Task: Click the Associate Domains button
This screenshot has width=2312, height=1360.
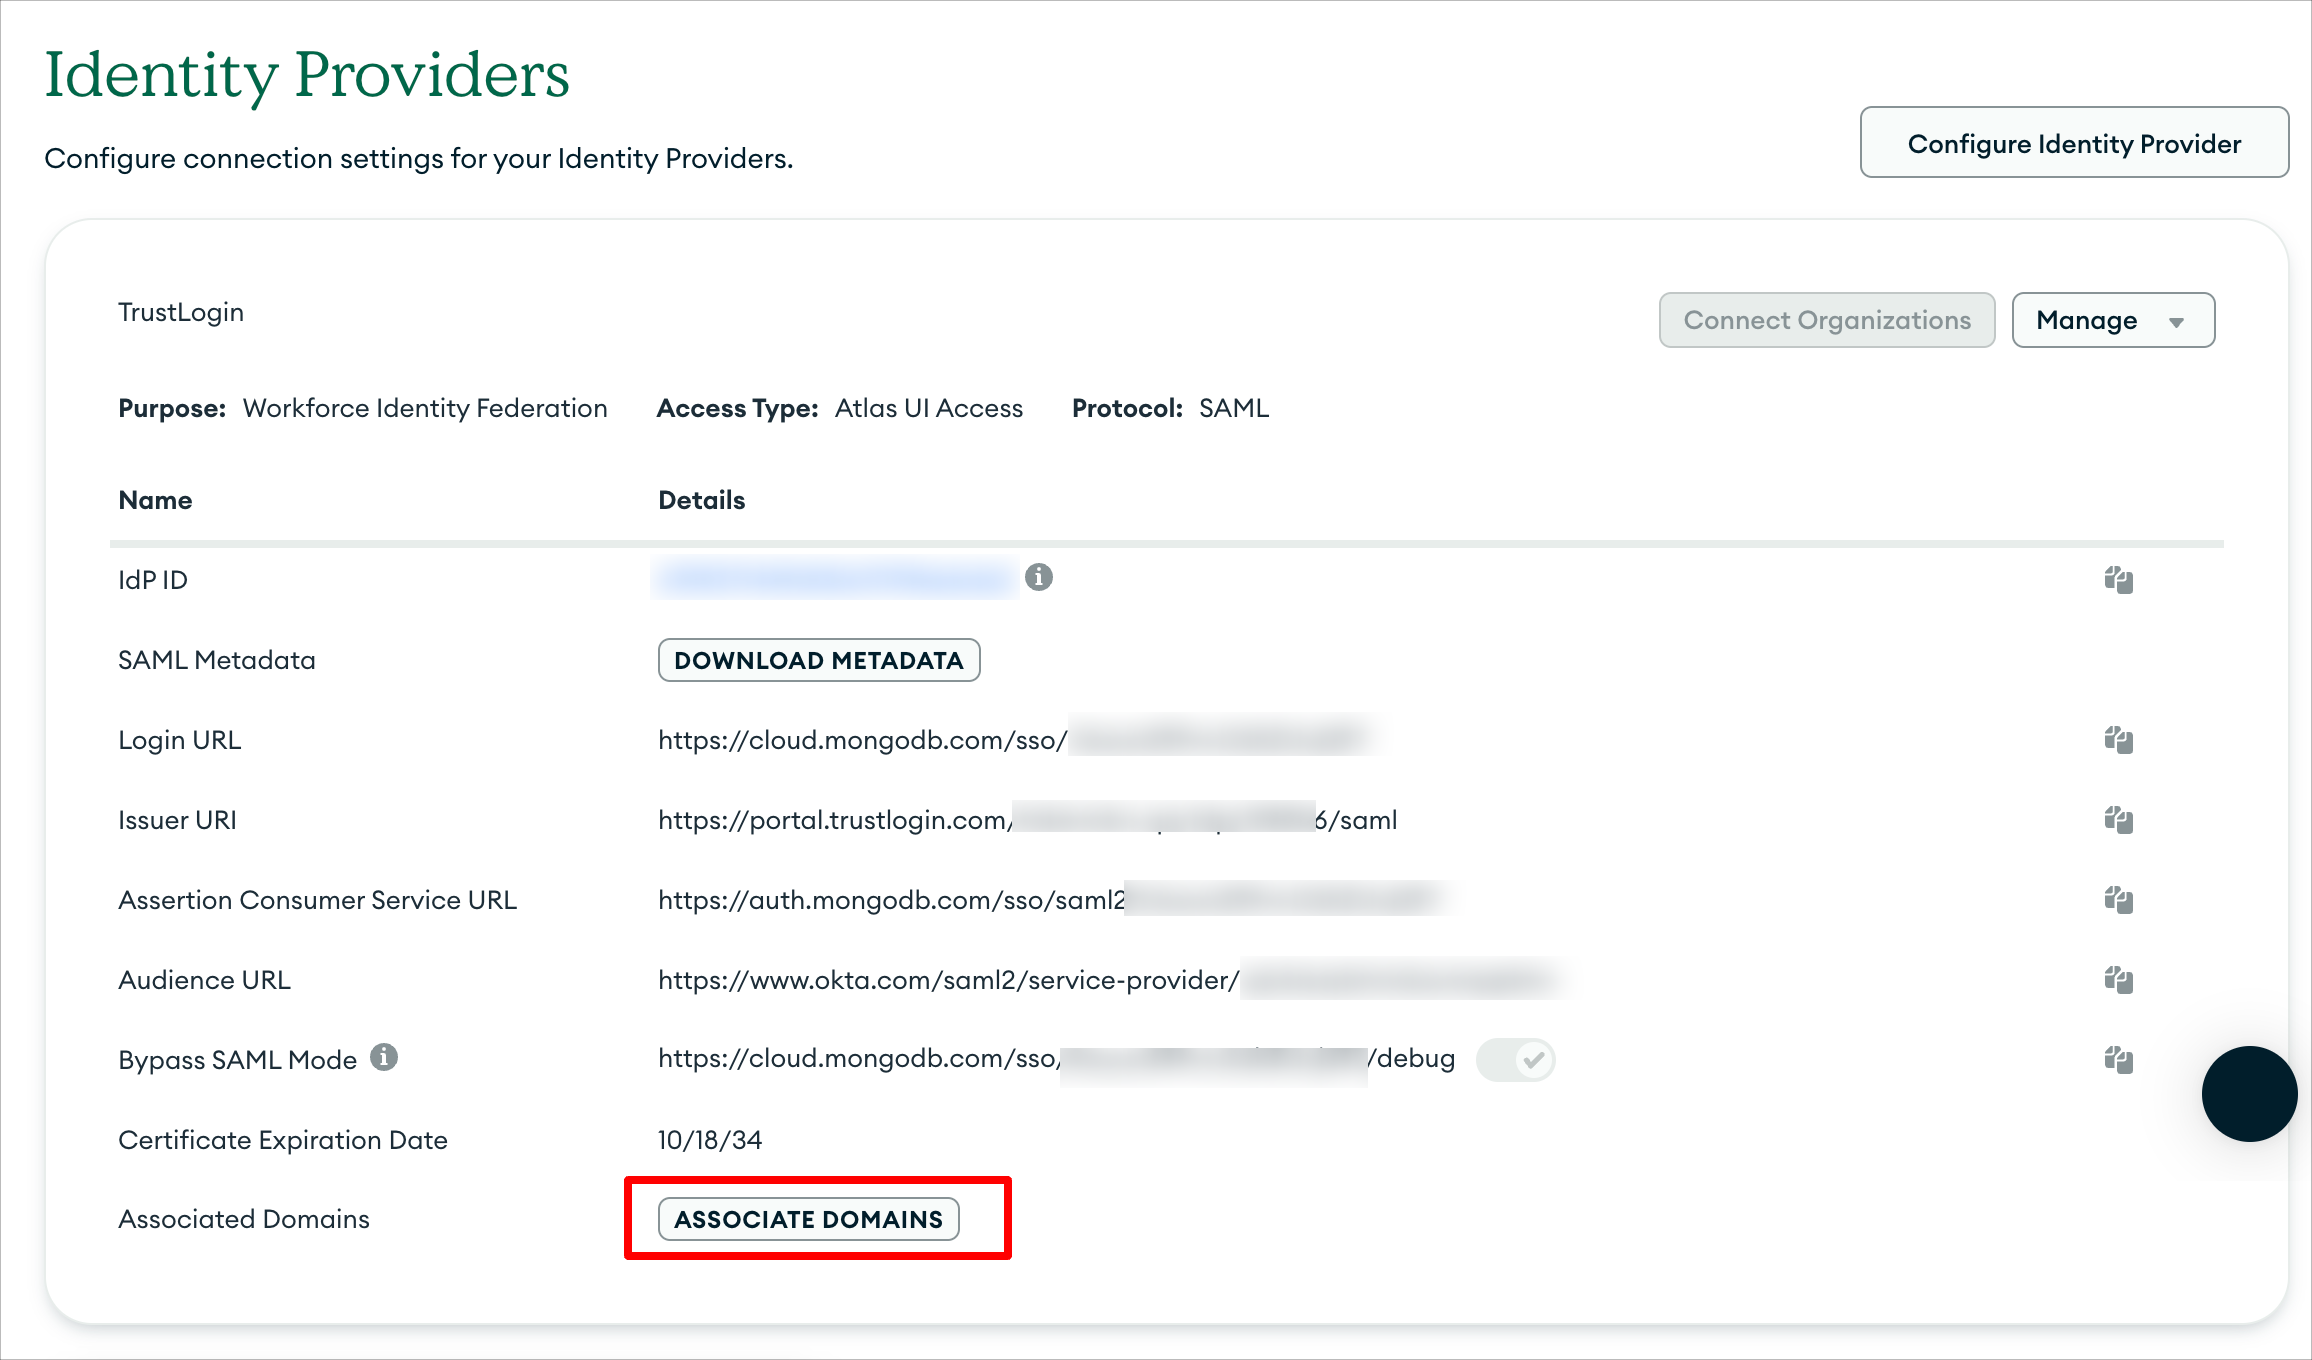Action: [x=809, y=1219]
